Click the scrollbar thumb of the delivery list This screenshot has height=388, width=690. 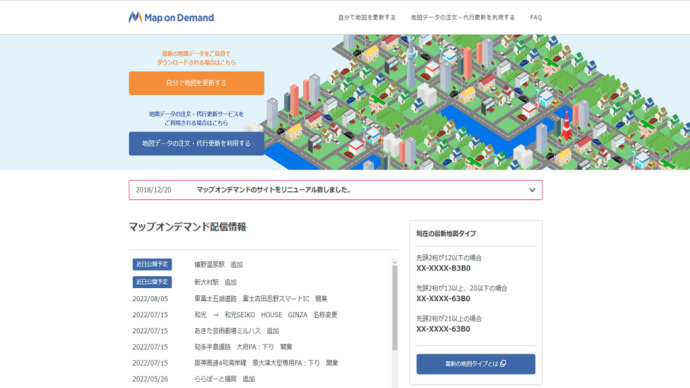click(395, 308)
